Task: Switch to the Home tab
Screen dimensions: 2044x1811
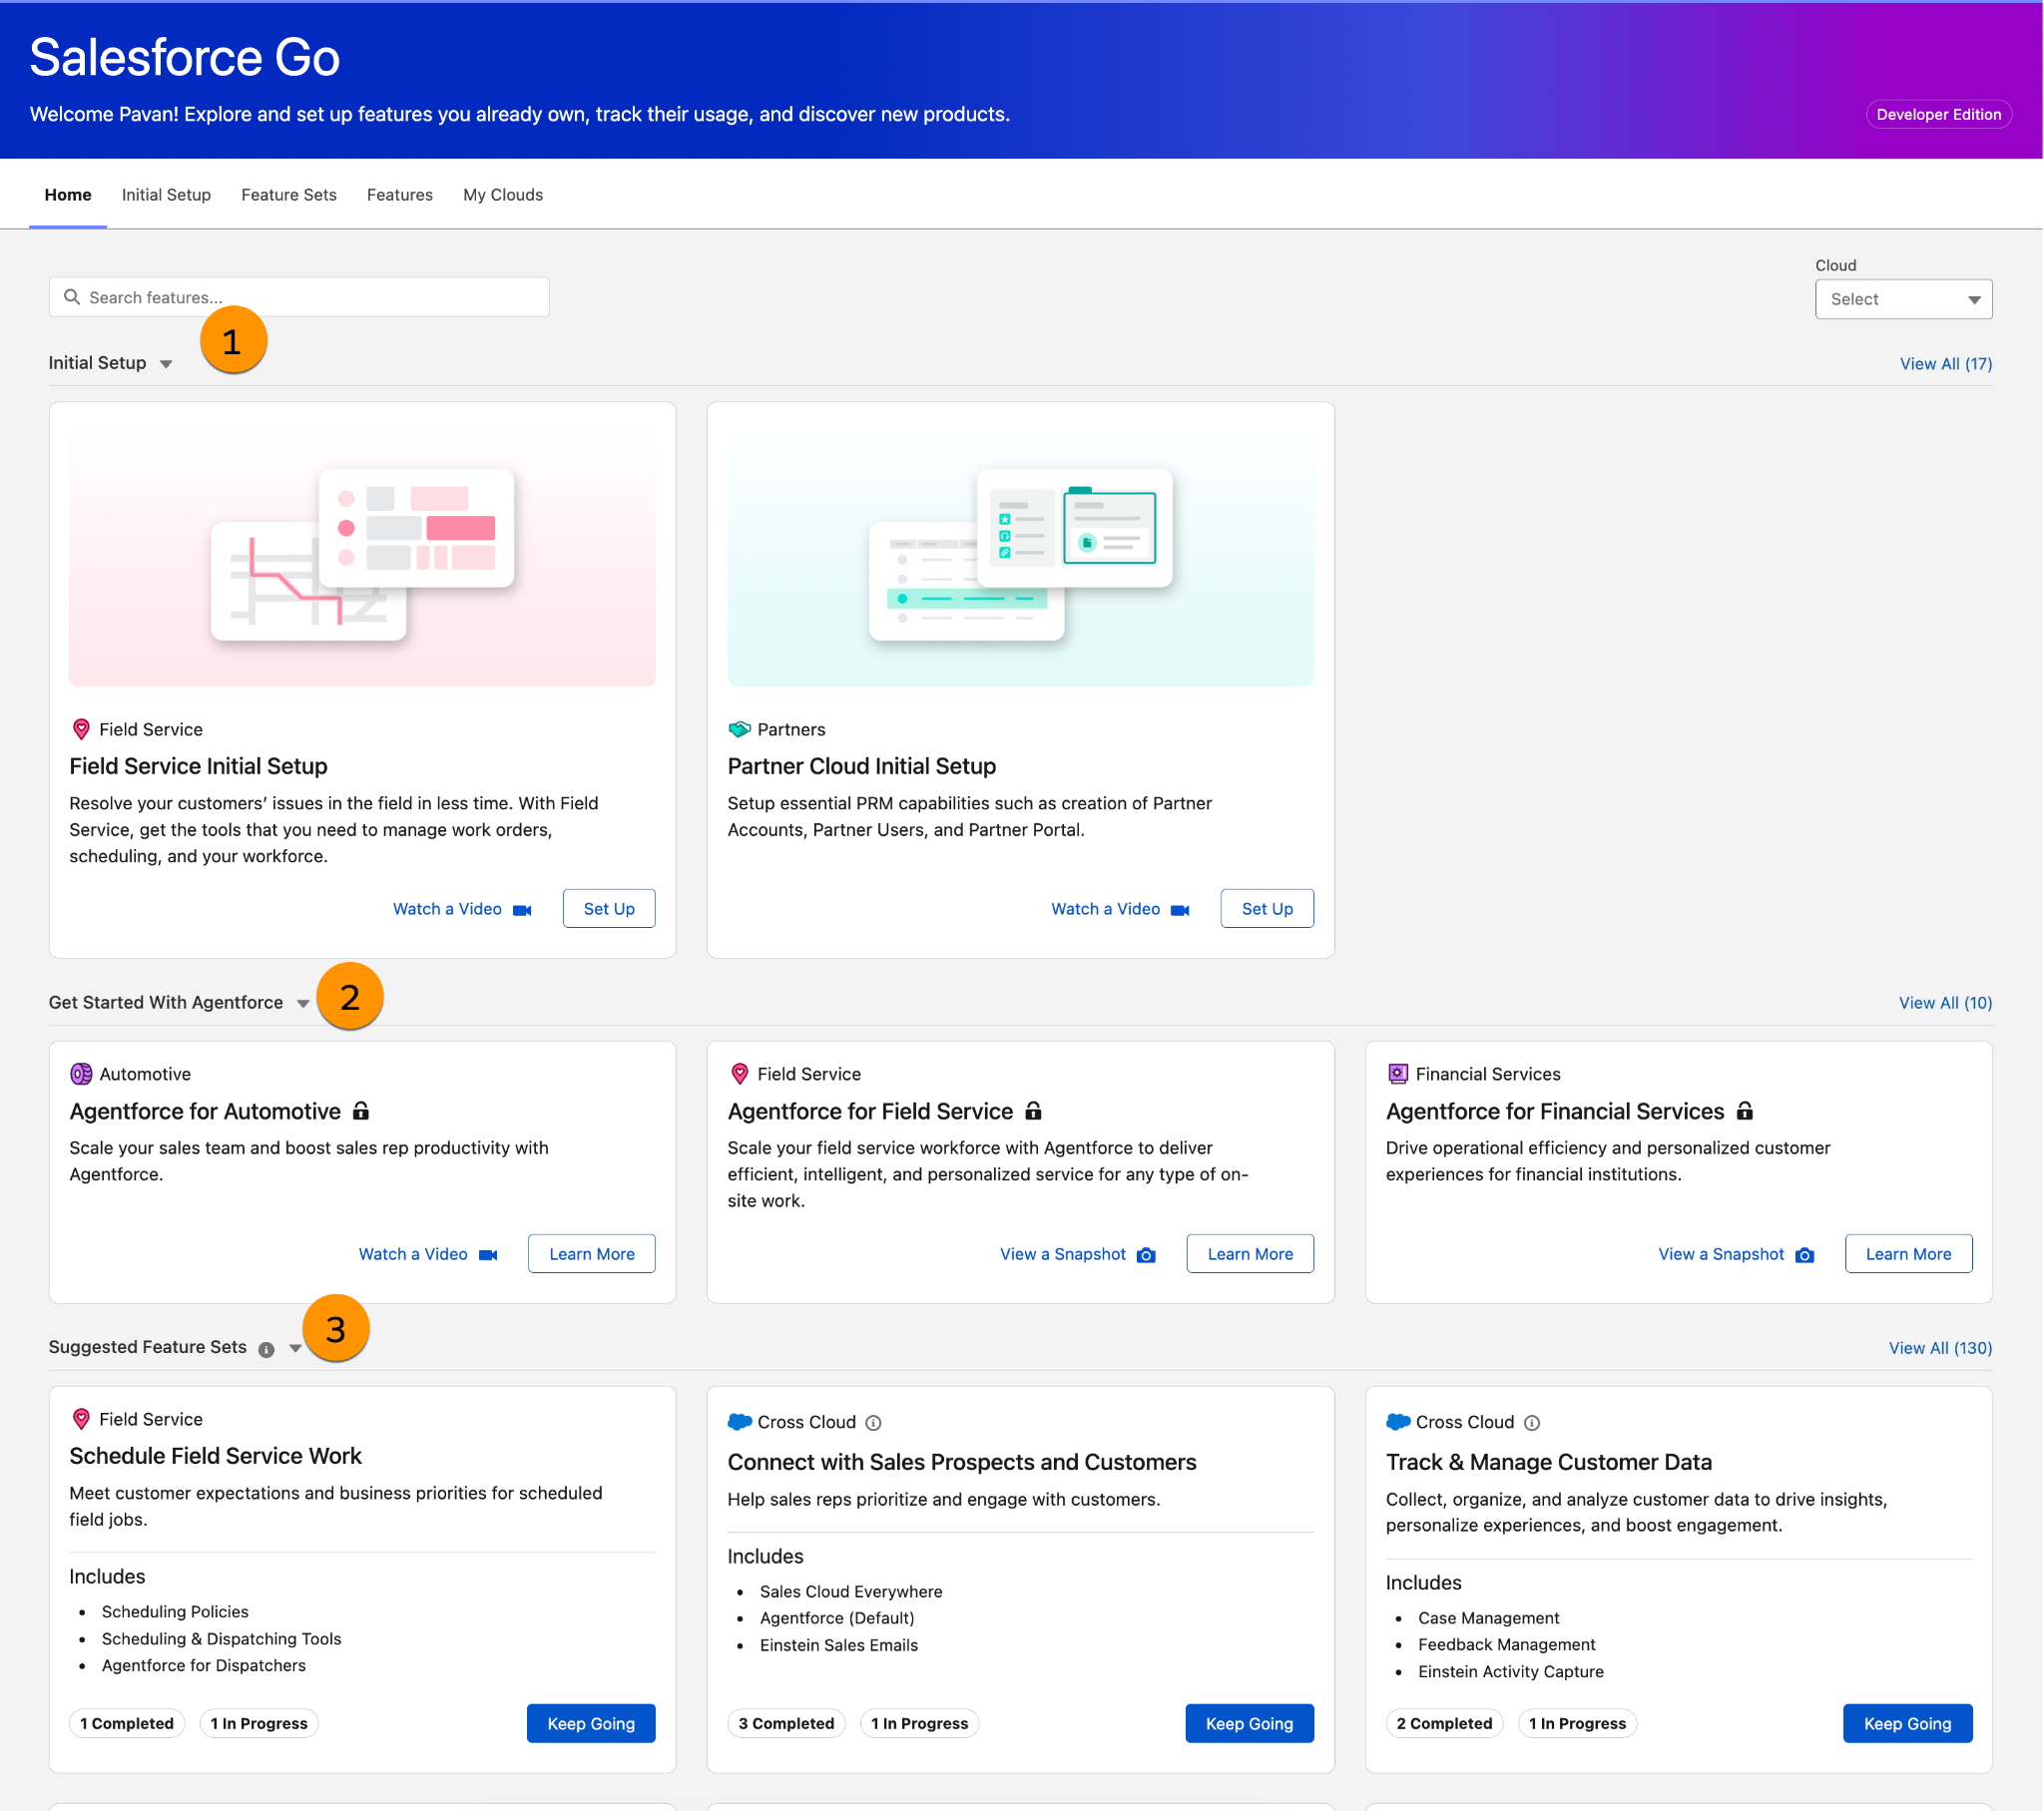Action: [68, 195]
